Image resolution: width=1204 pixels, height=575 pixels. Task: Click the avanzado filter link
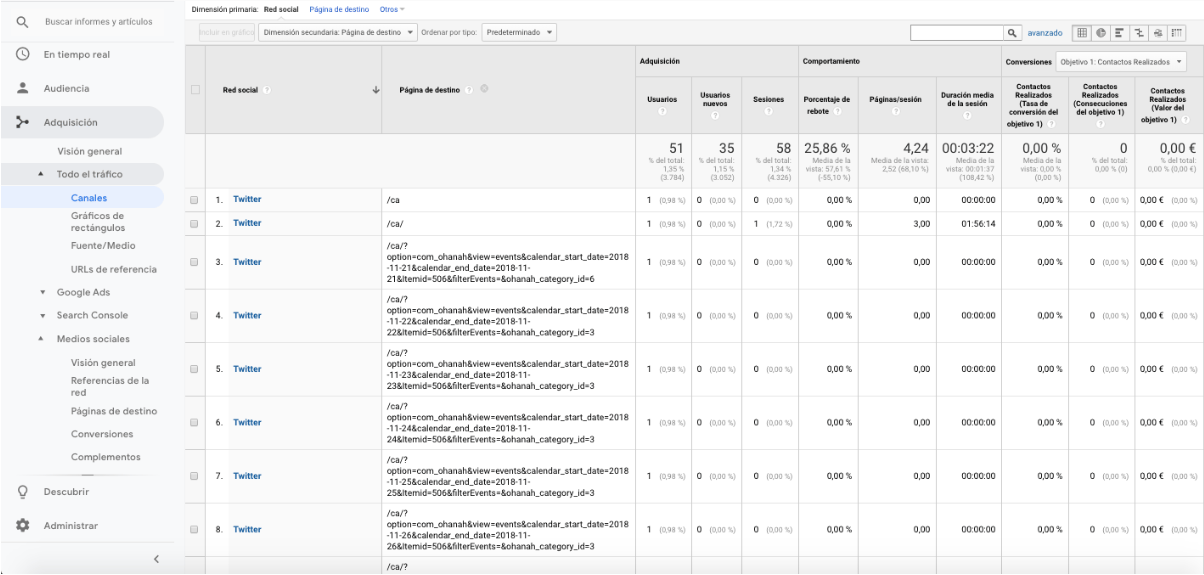[x=1045, y=33]
